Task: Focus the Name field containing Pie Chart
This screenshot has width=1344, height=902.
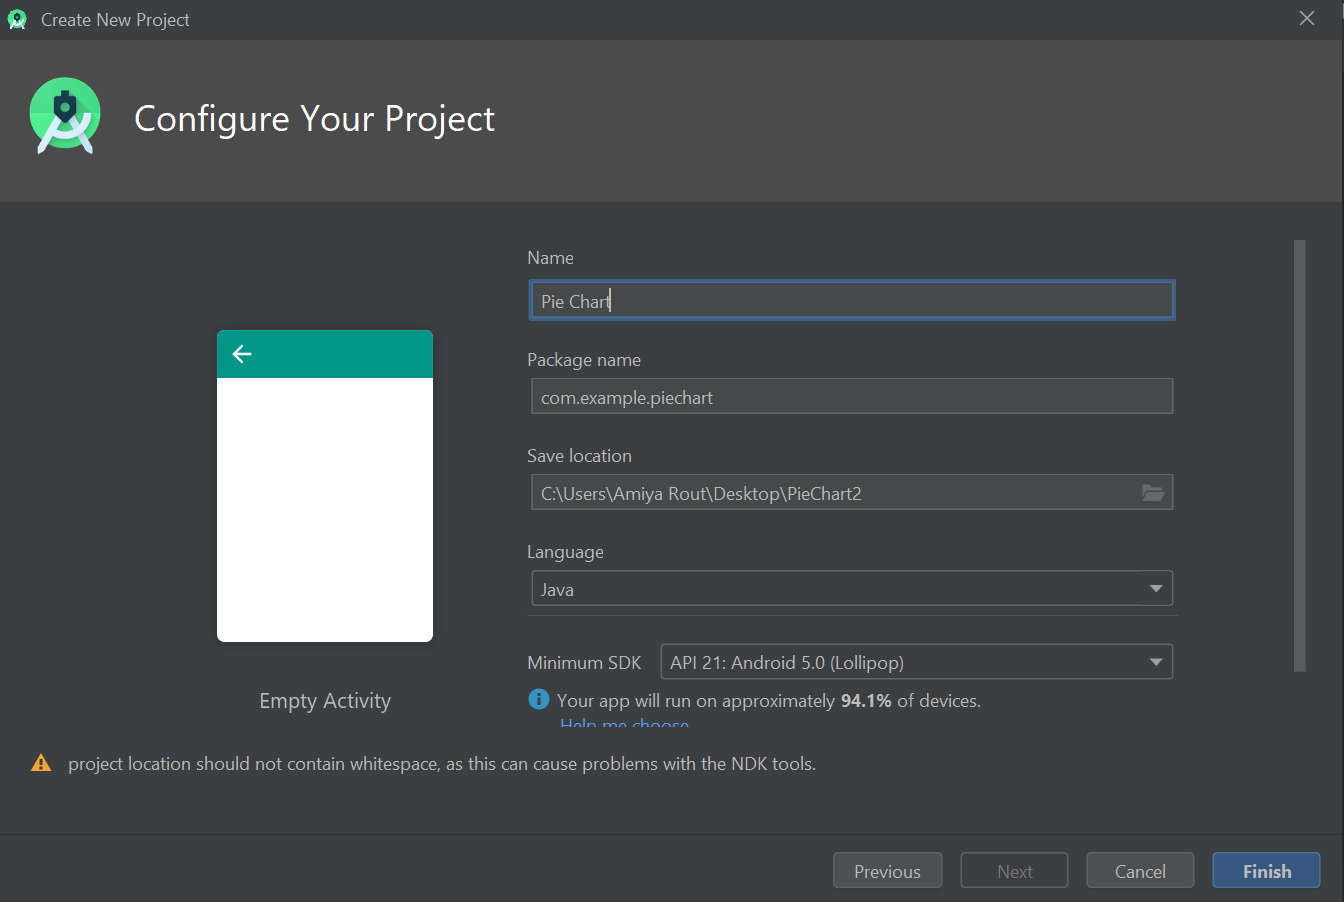Action: (852, 301)
